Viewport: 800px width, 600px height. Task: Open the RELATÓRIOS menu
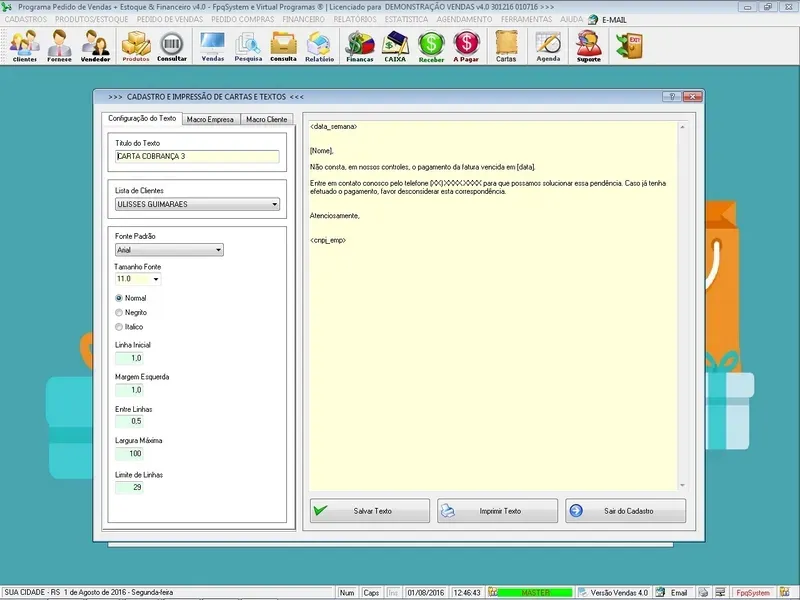coord(355,19)
